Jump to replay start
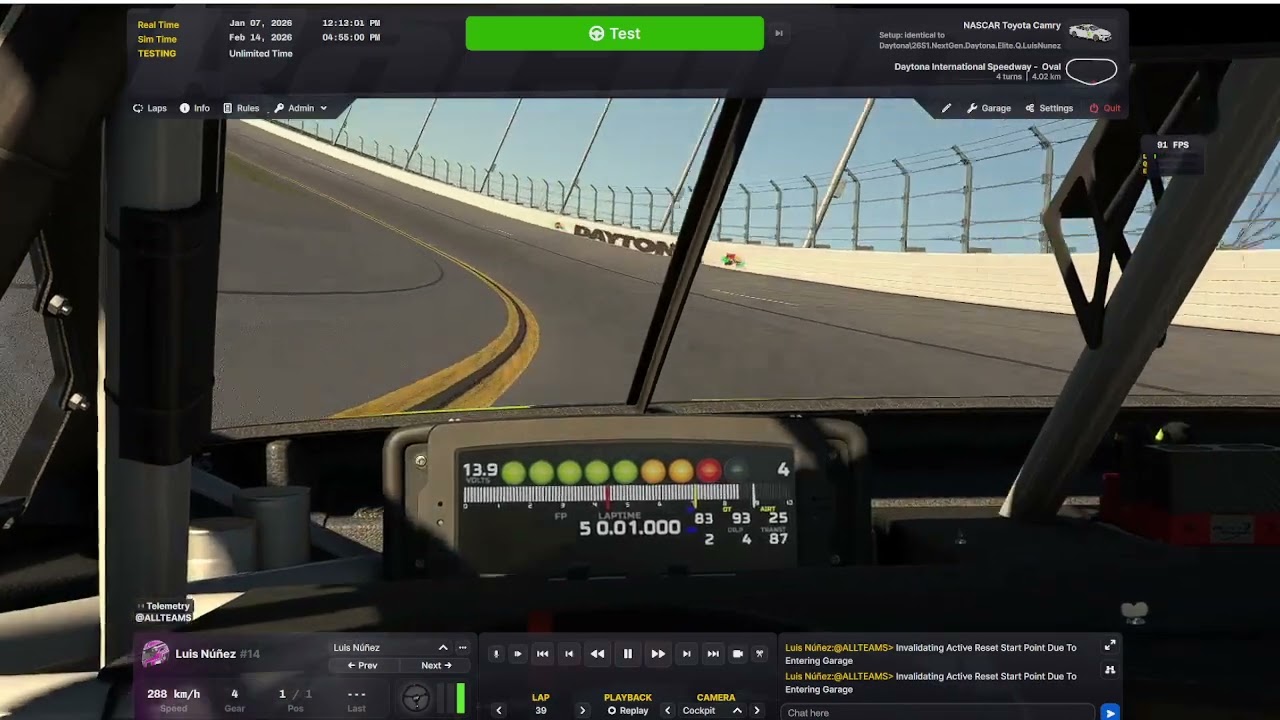This screenshot has height=720, width=1280. tap(542, 654)
